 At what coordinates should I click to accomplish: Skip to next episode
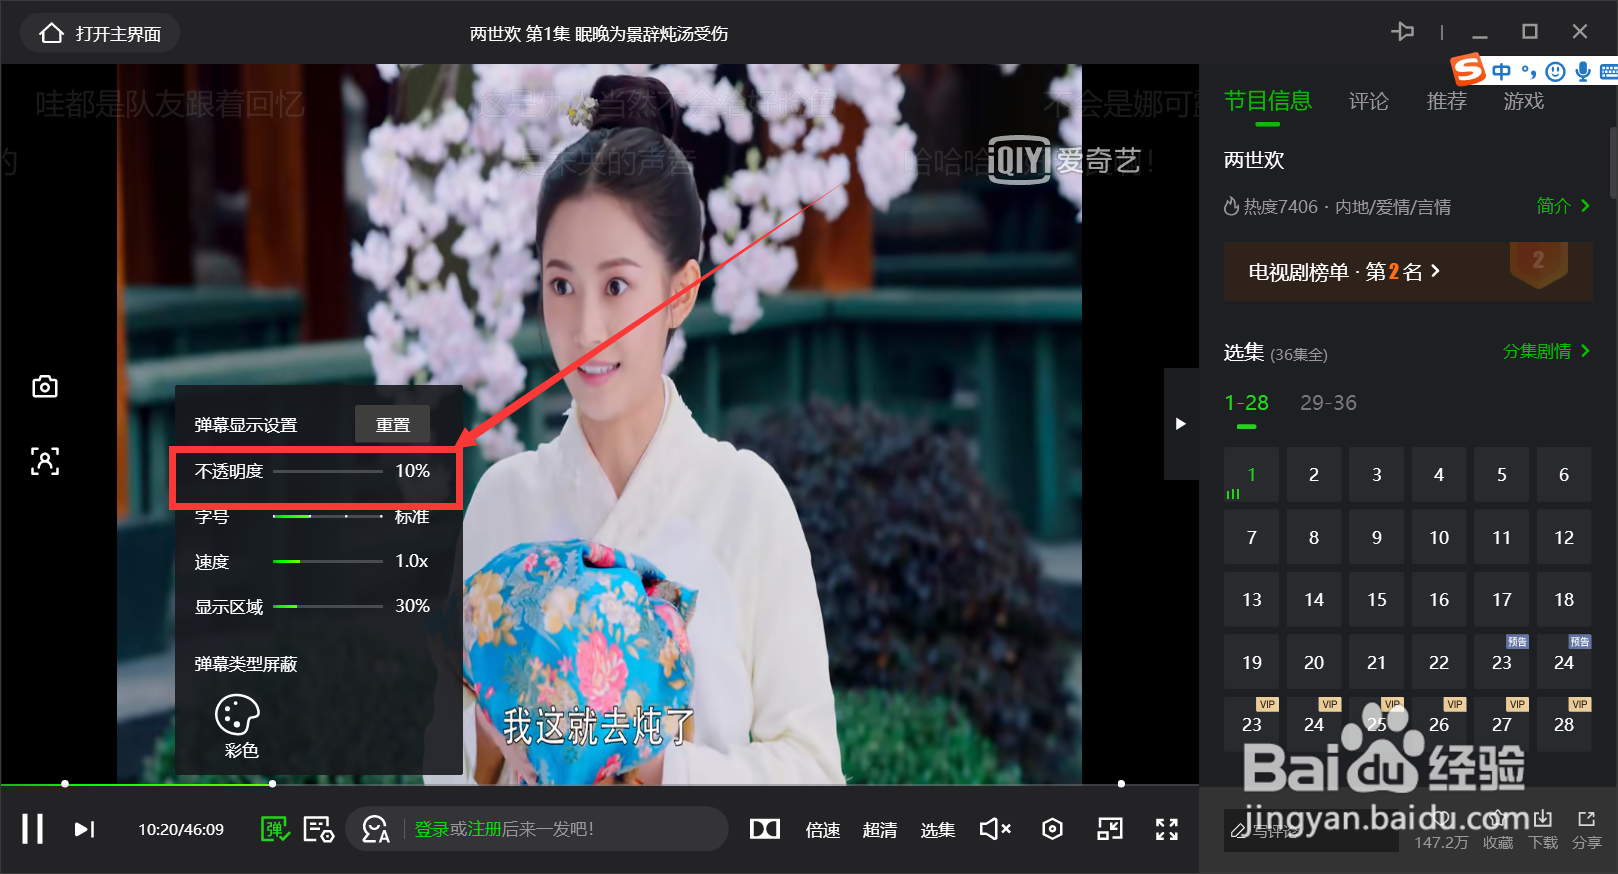(x=85, y=829)
